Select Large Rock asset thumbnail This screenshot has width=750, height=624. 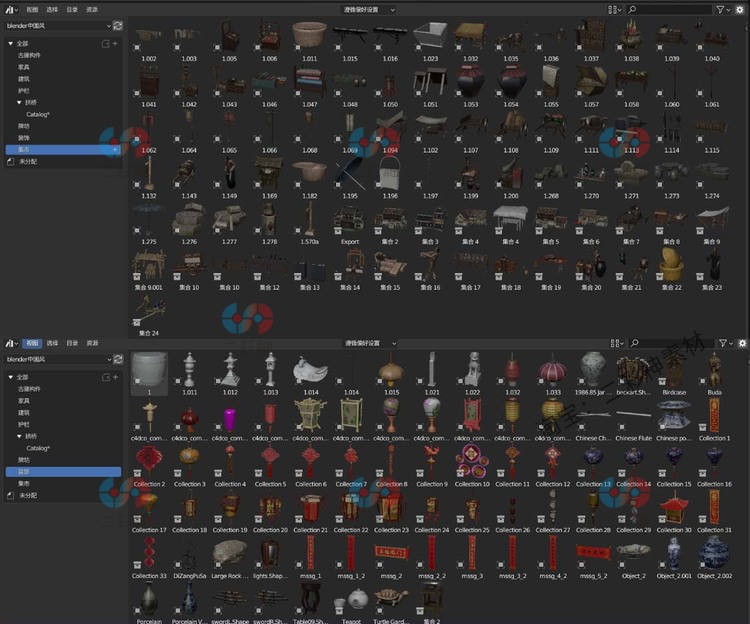pos(230,553)
